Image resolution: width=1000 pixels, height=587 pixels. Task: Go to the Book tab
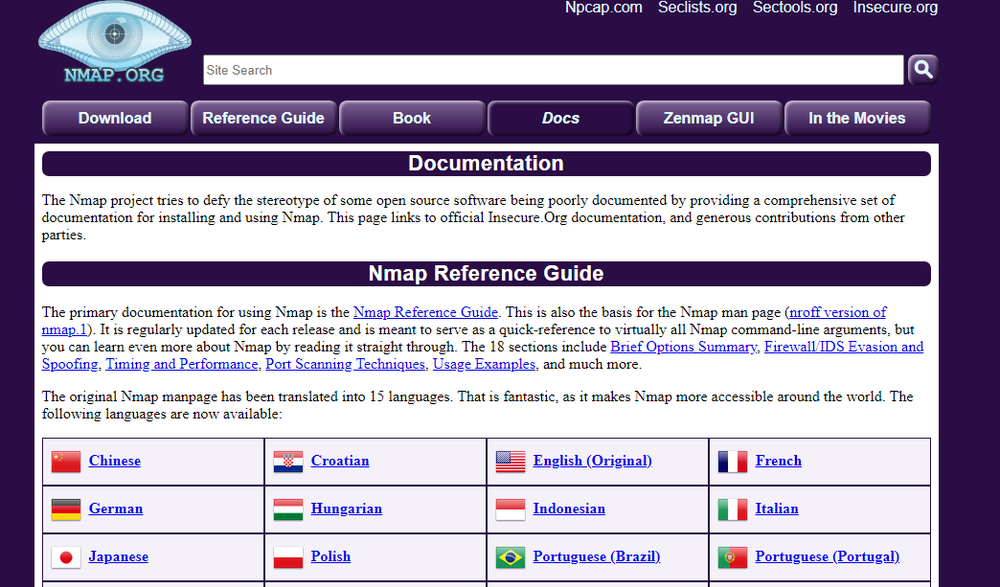tap(412, 118)
